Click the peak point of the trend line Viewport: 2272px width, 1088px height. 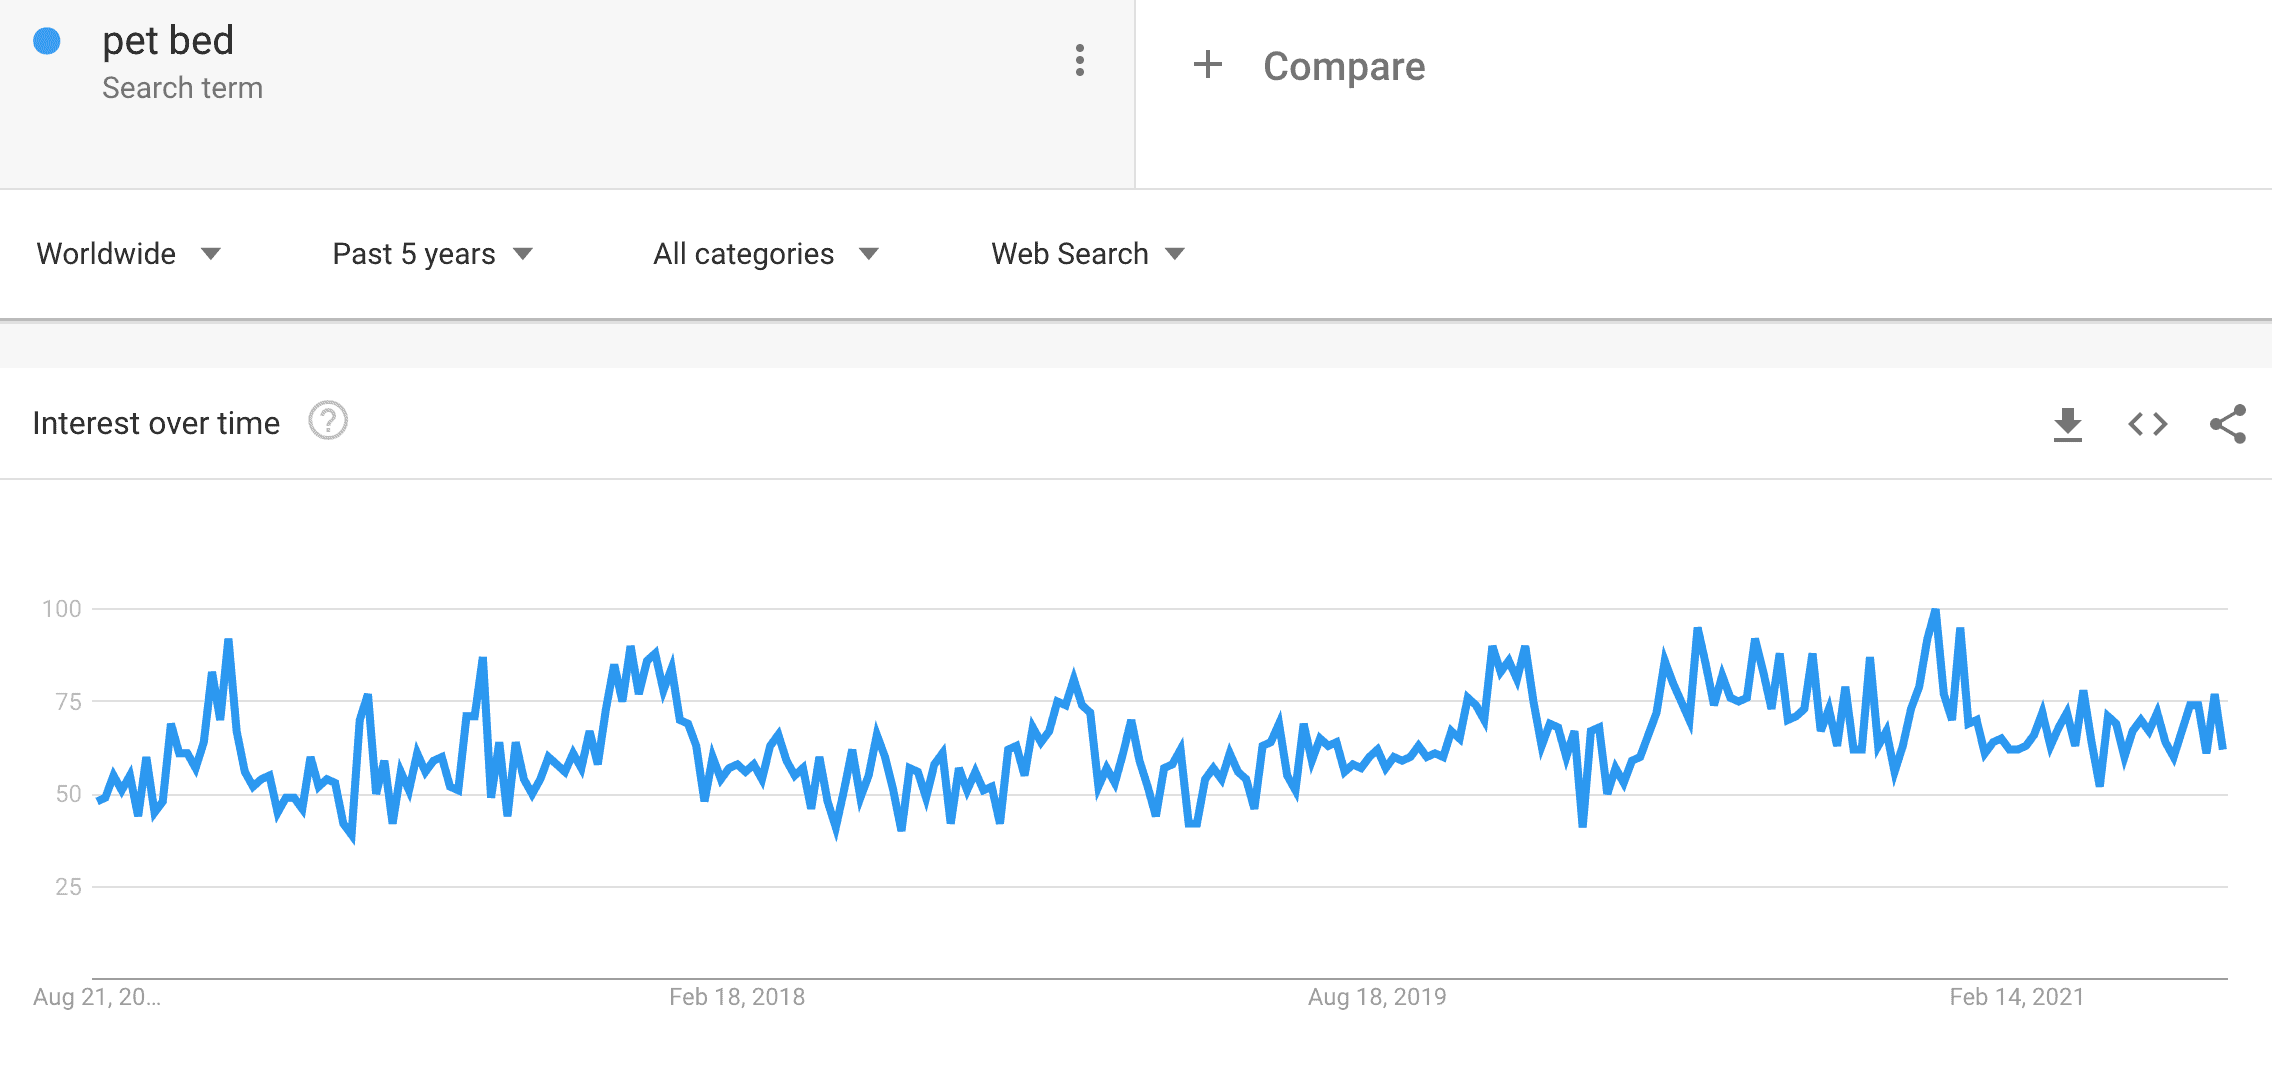tap(1932, 607)
